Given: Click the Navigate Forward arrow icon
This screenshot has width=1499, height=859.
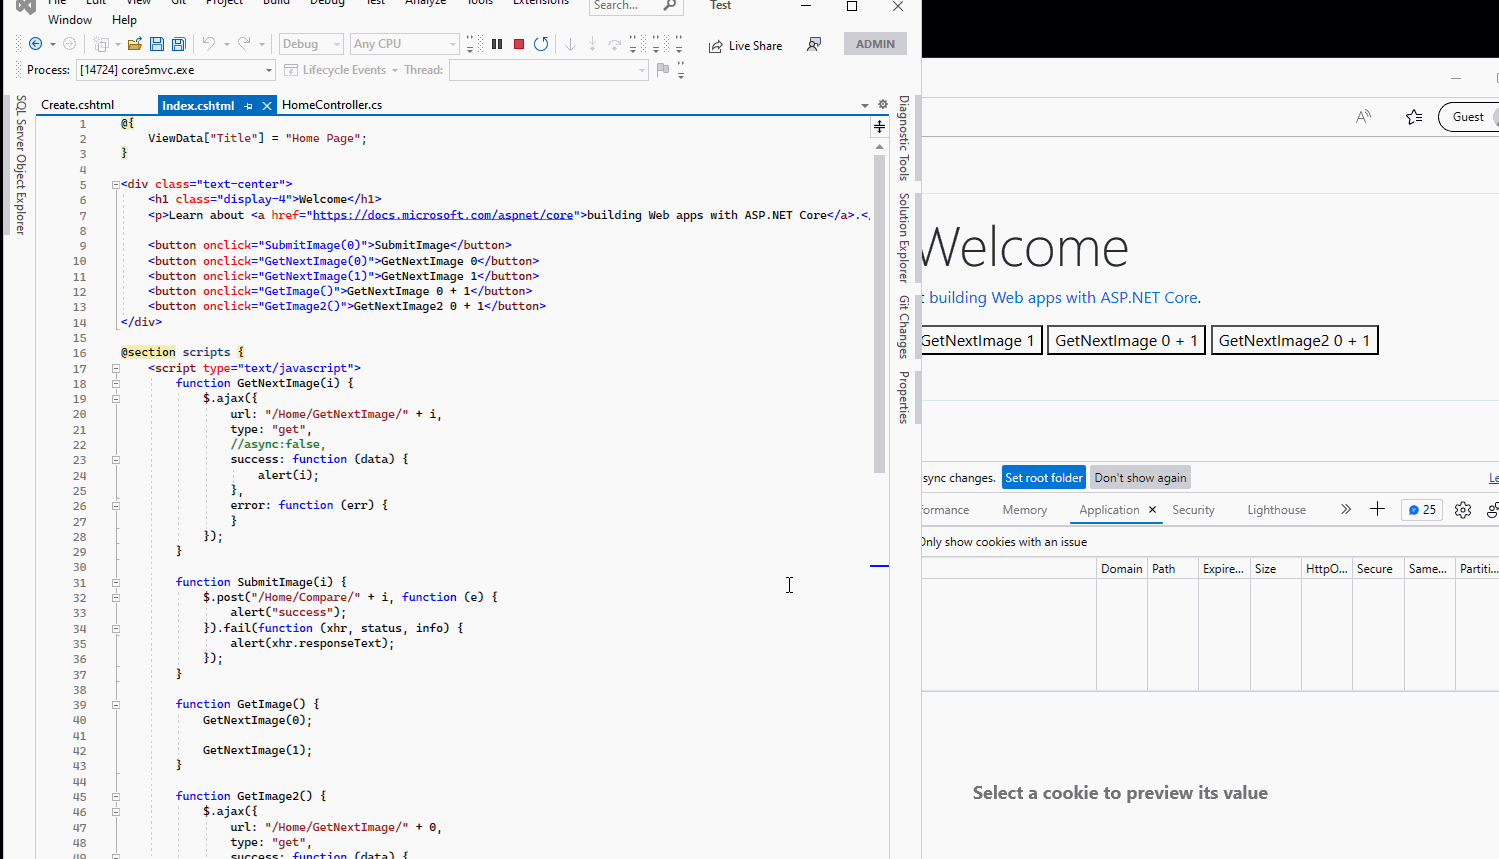Looking at the screenshot, I should (69, 44).
